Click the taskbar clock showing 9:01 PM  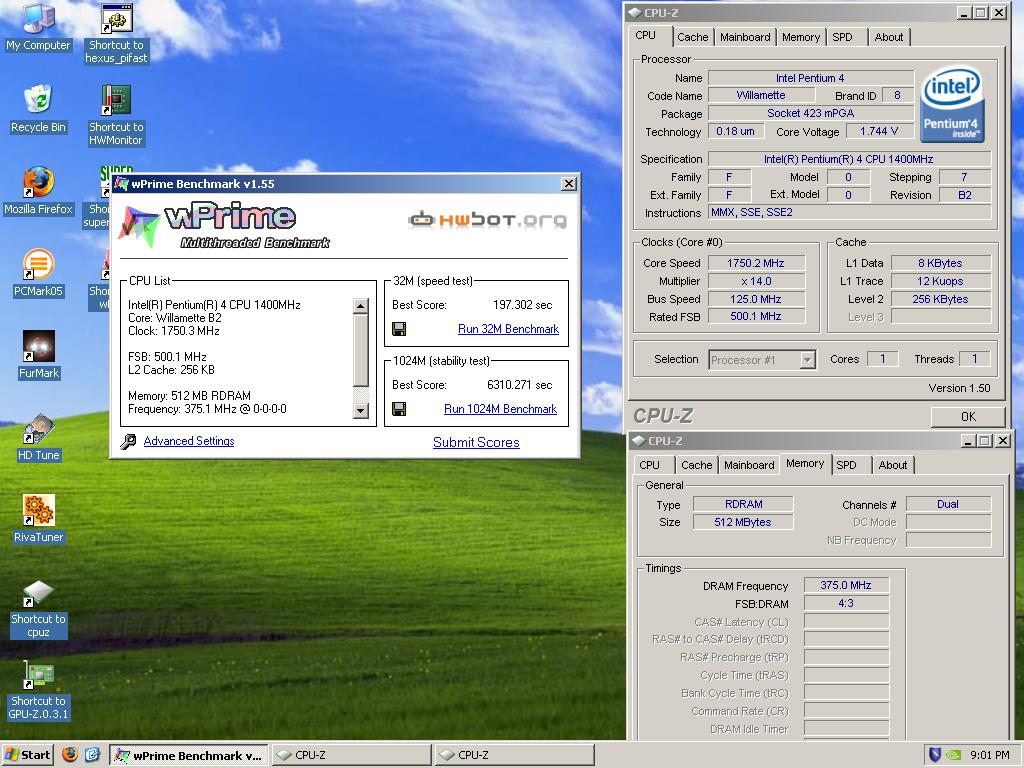[989, 755]
